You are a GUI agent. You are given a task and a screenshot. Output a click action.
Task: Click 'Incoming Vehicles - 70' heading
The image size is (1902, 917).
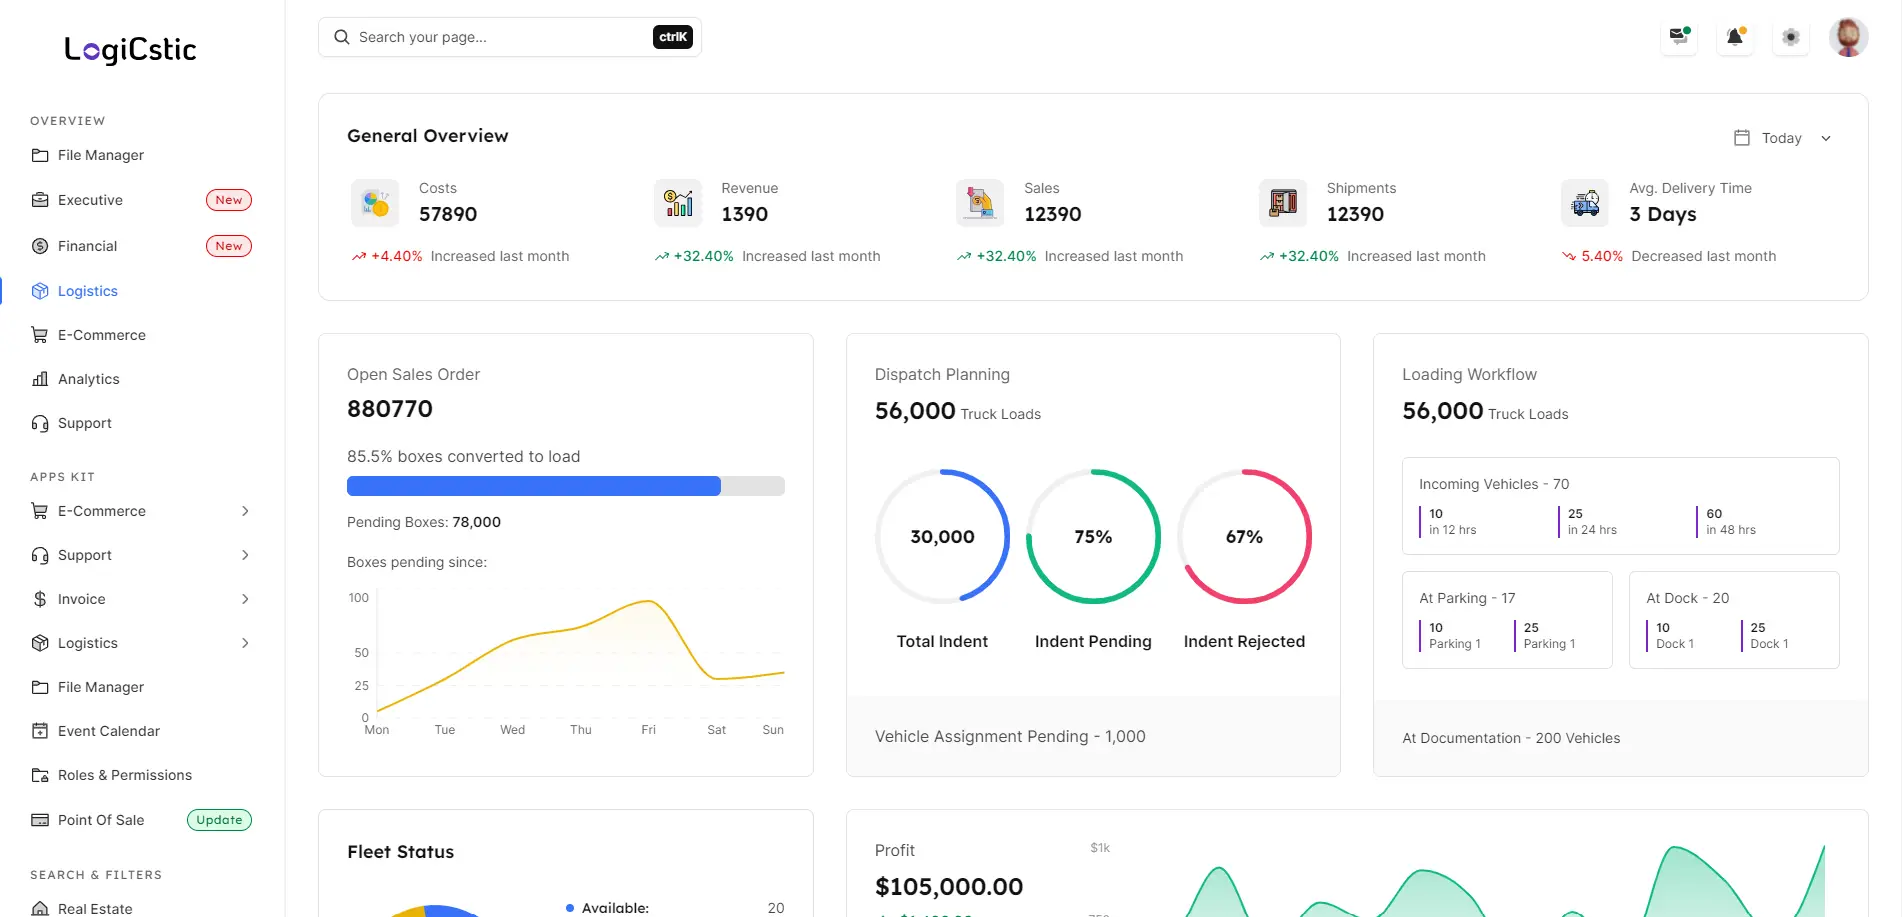coord(1494,484)
